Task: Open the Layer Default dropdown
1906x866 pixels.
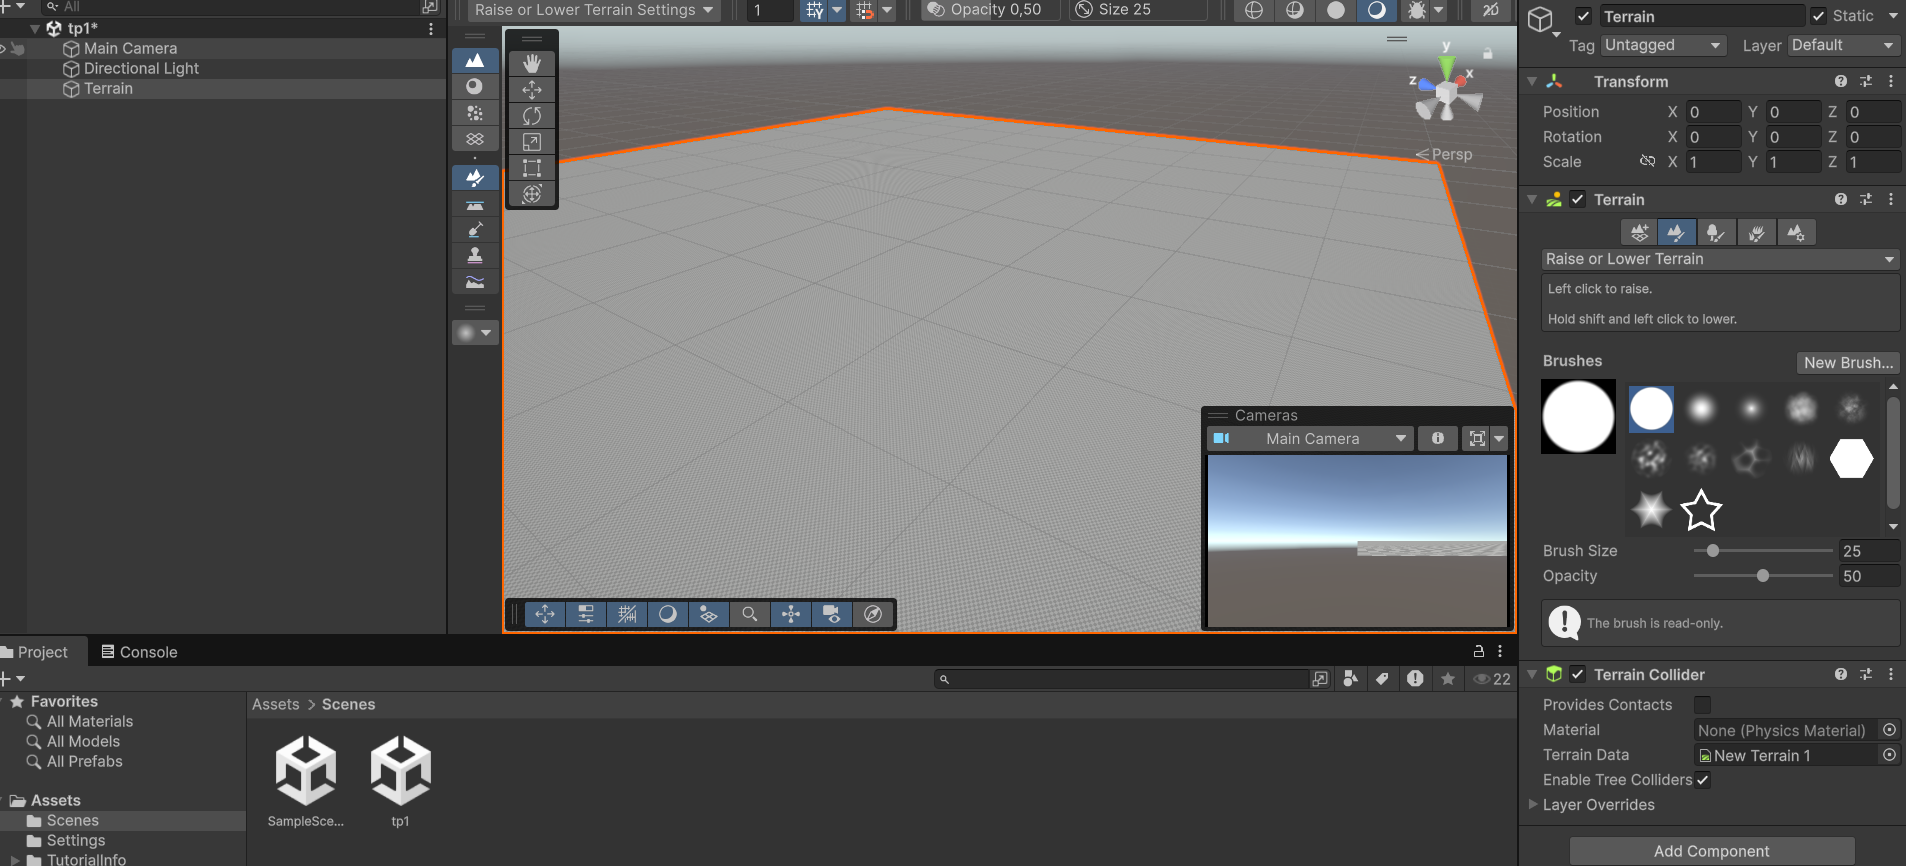Action: pos(1841,45)
